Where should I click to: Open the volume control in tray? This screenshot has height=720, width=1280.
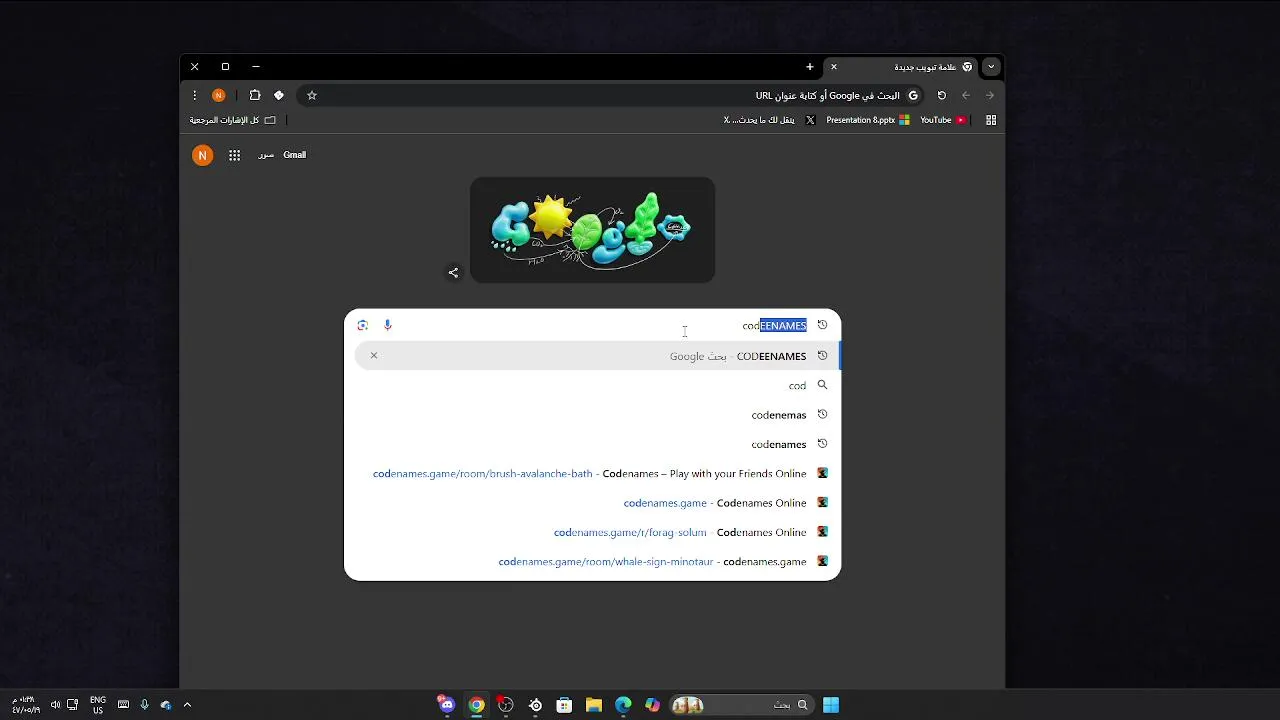pos(55,705)
